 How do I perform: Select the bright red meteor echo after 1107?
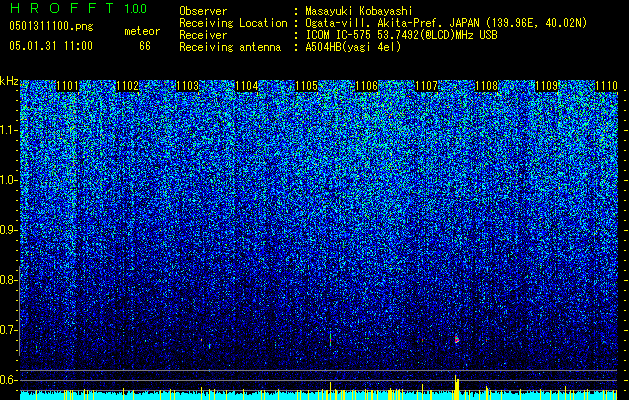(x=457, y=339)
